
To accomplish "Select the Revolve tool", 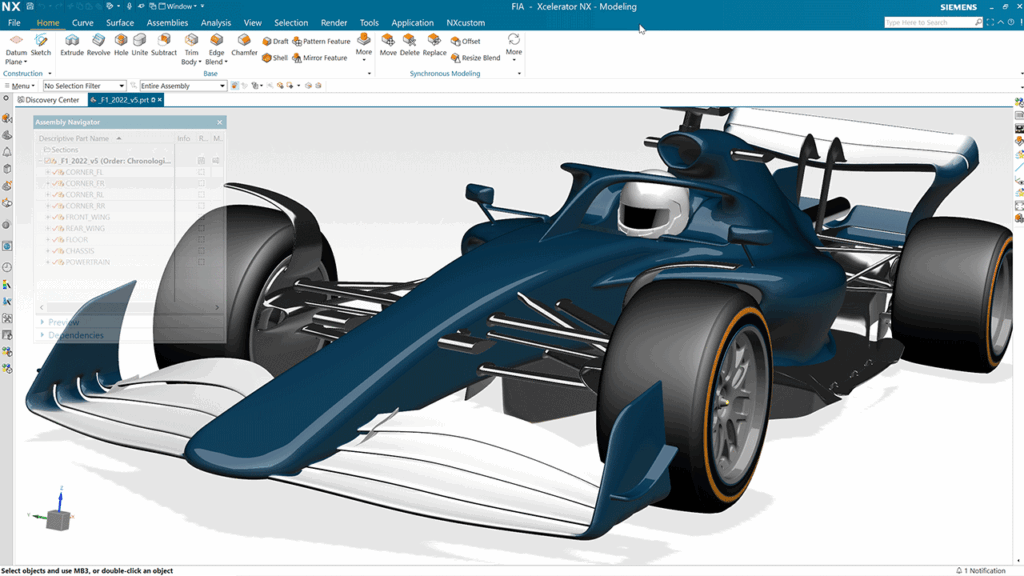I will coord(100,45).
